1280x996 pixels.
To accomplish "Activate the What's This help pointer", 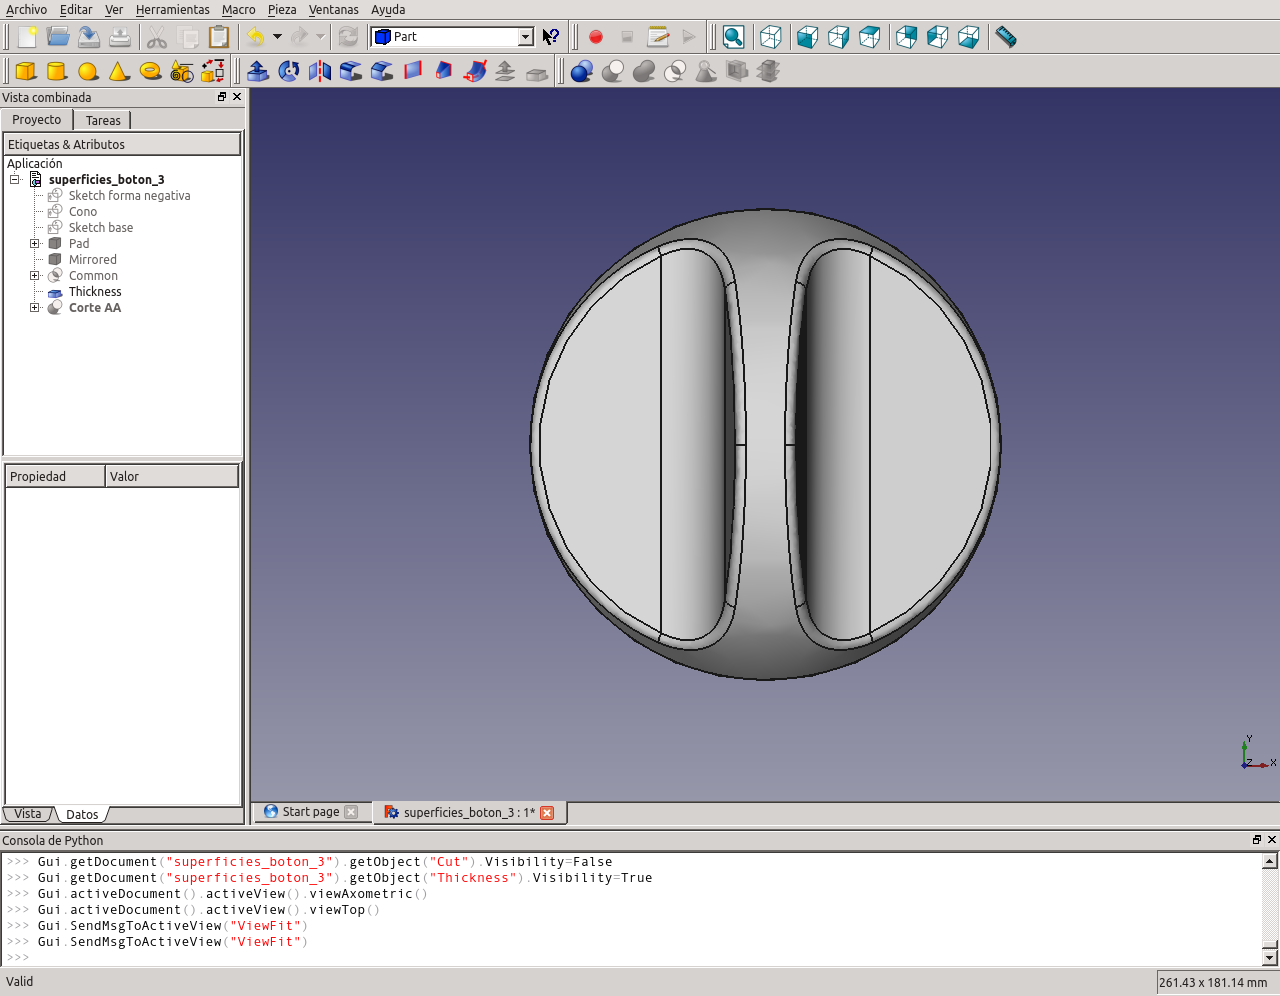I will click(x=551, y=38).
